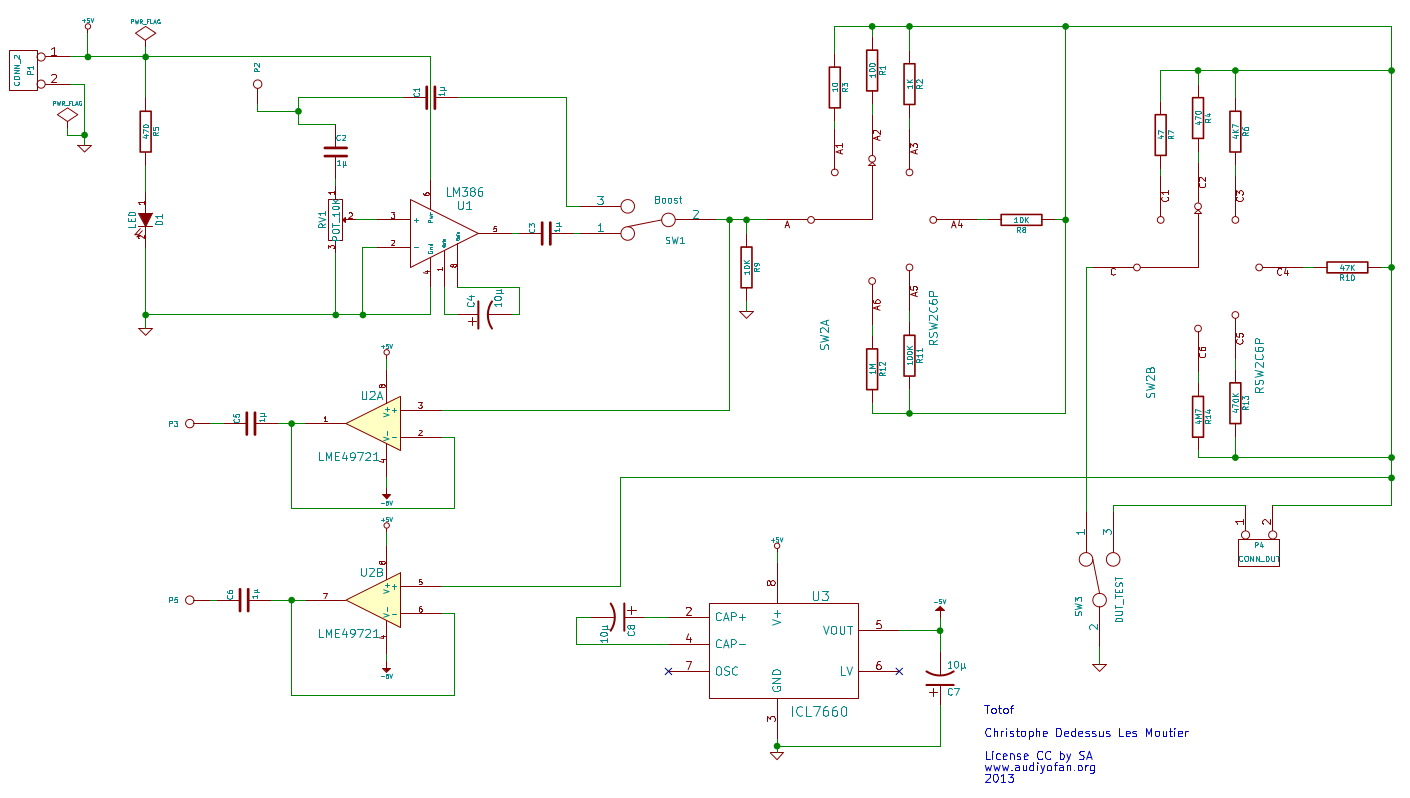Click the R13 470K resistor
This screenshot has width=1410, height=798.
point(1235,402)
